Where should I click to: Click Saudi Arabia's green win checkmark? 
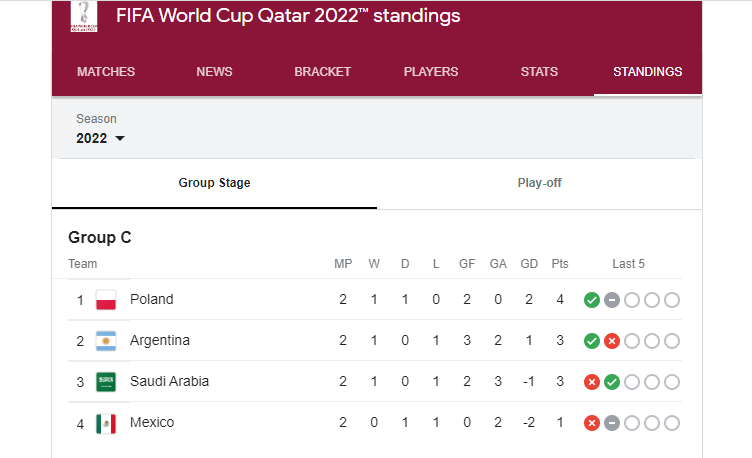click(612, 382)
